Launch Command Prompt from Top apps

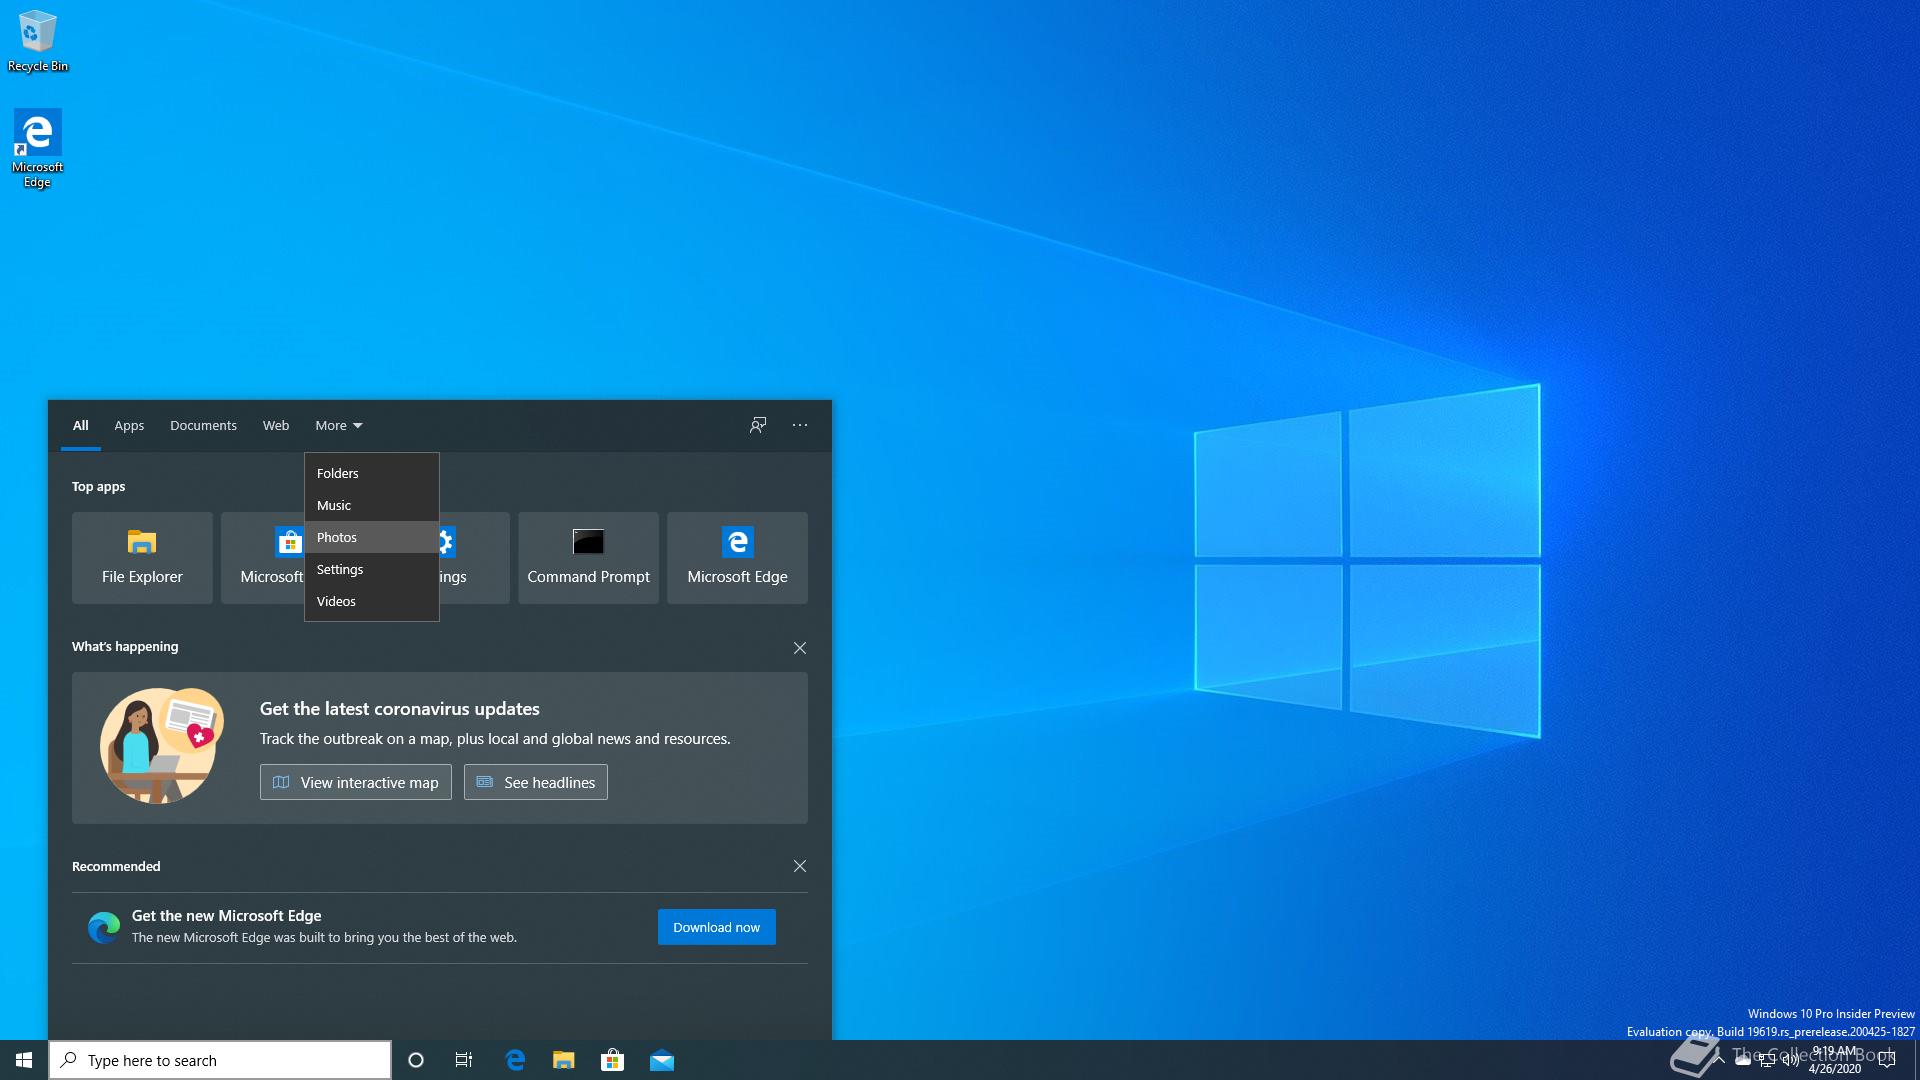[588, 558]
